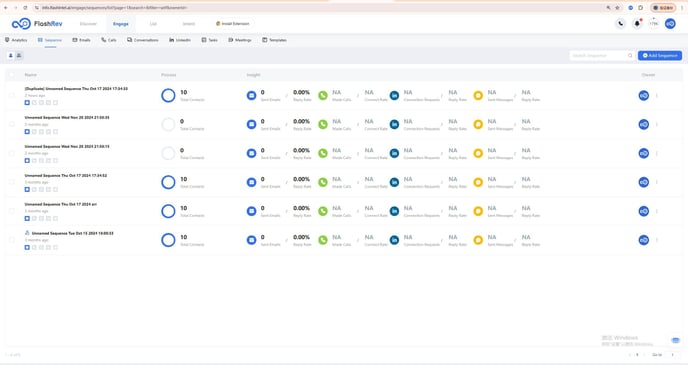Open the Unnamed Sequence Tue Oct 15 link
This screenshot has width=688, height=365.
(72, 233)
